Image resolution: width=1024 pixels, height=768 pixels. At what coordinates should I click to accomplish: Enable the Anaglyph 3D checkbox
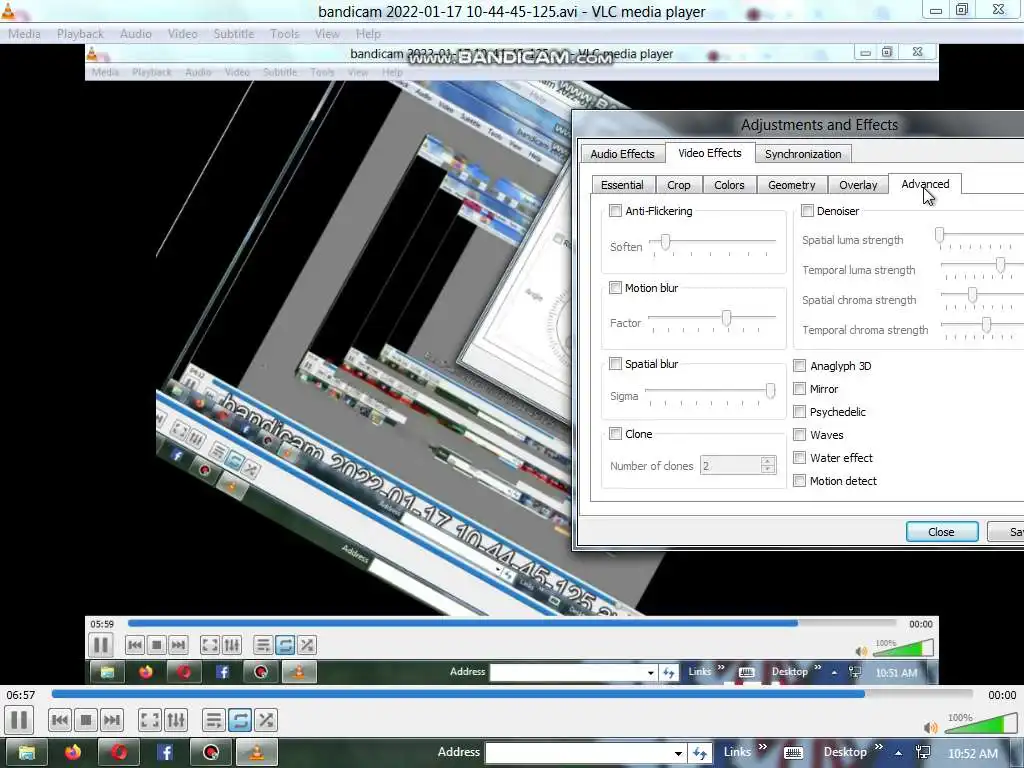pos(799,365)
